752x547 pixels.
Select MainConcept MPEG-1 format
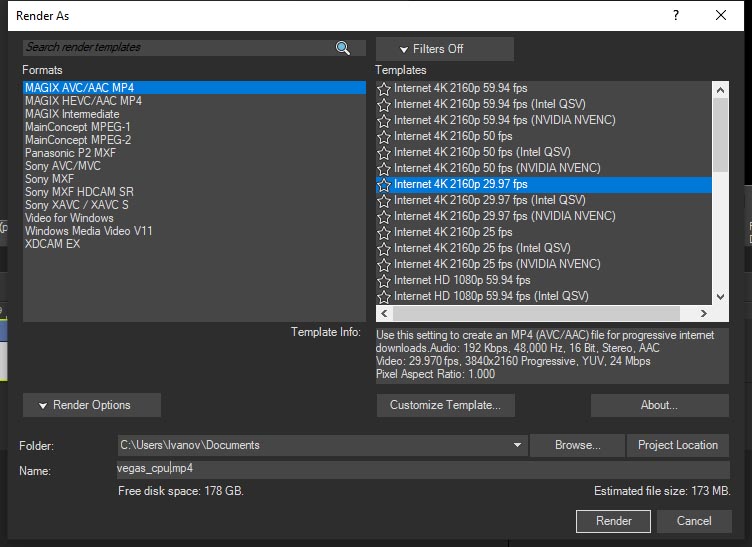pyautogui.click(x=194, y=127)
